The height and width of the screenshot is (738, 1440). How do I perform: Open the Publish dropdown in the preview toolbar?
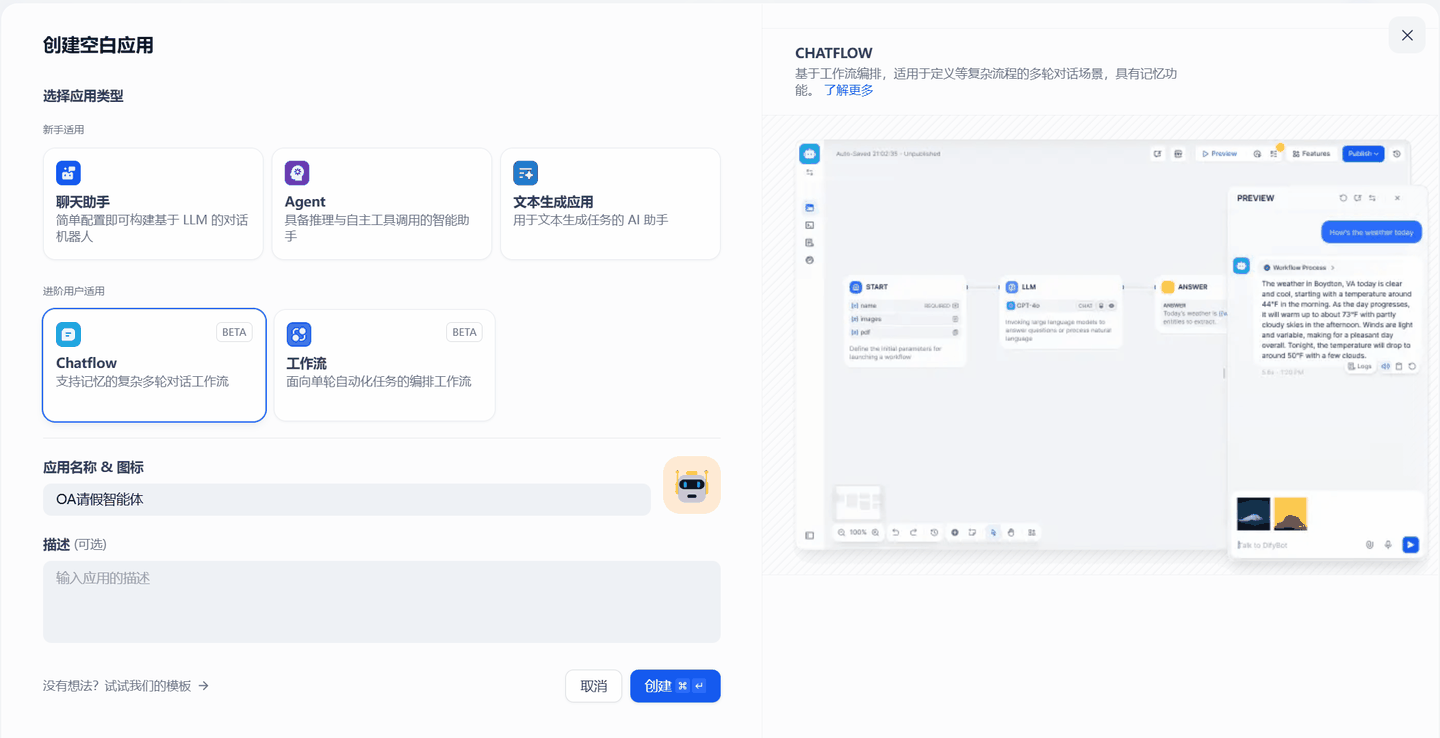click(x=1362, y=153)
